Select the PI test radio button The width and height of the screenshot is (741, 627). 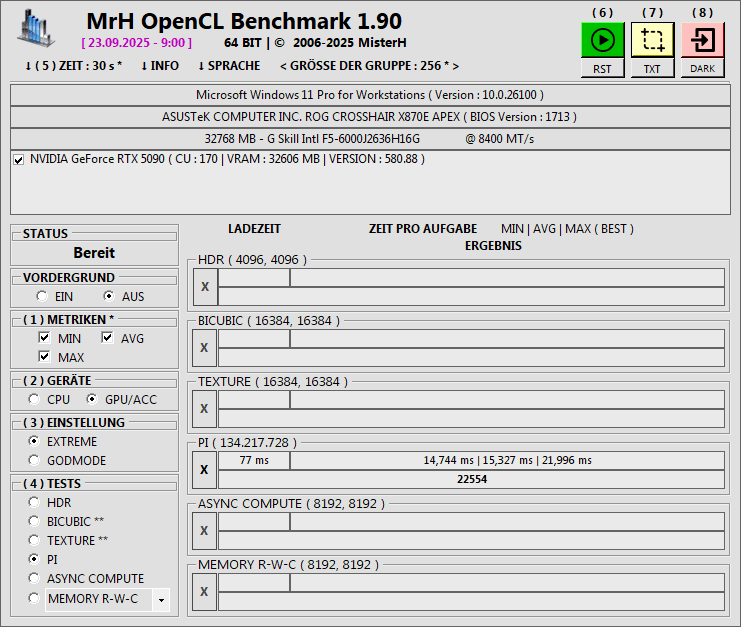pos(34,559)
